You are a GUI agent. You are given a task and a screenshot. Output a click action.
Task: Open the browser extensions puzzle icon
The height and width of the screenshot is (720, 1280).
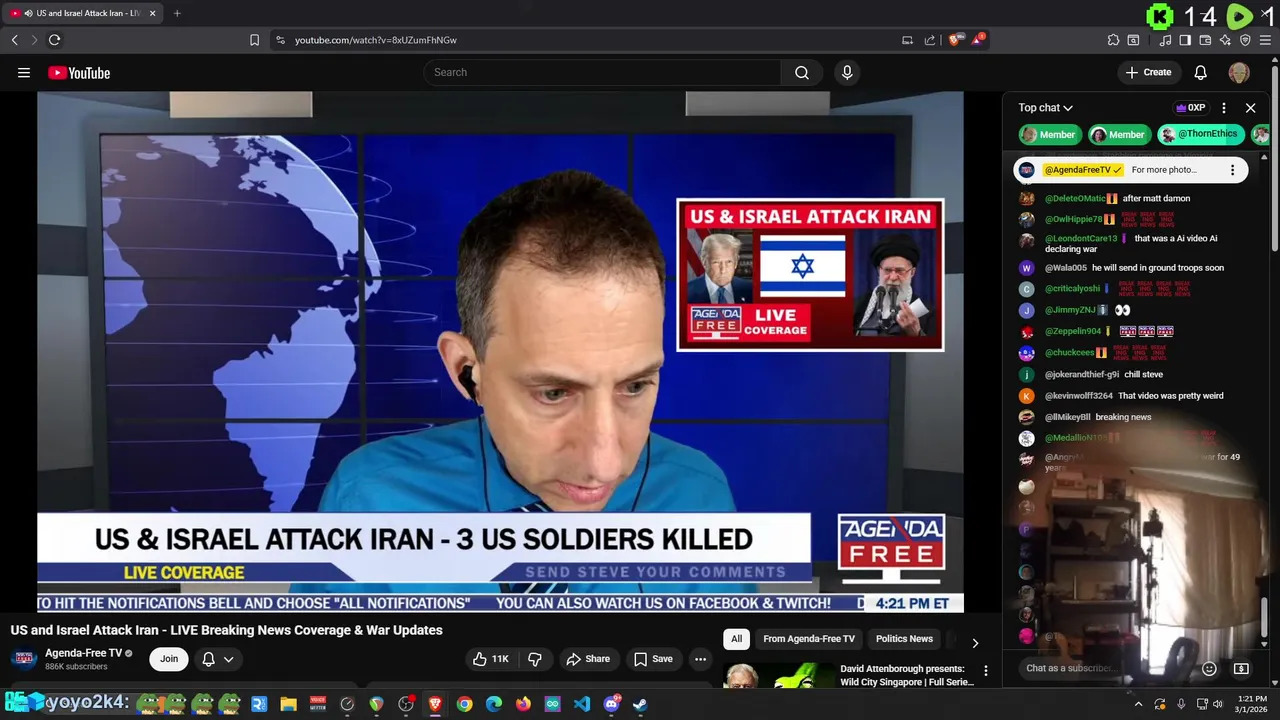point(1113,40)
